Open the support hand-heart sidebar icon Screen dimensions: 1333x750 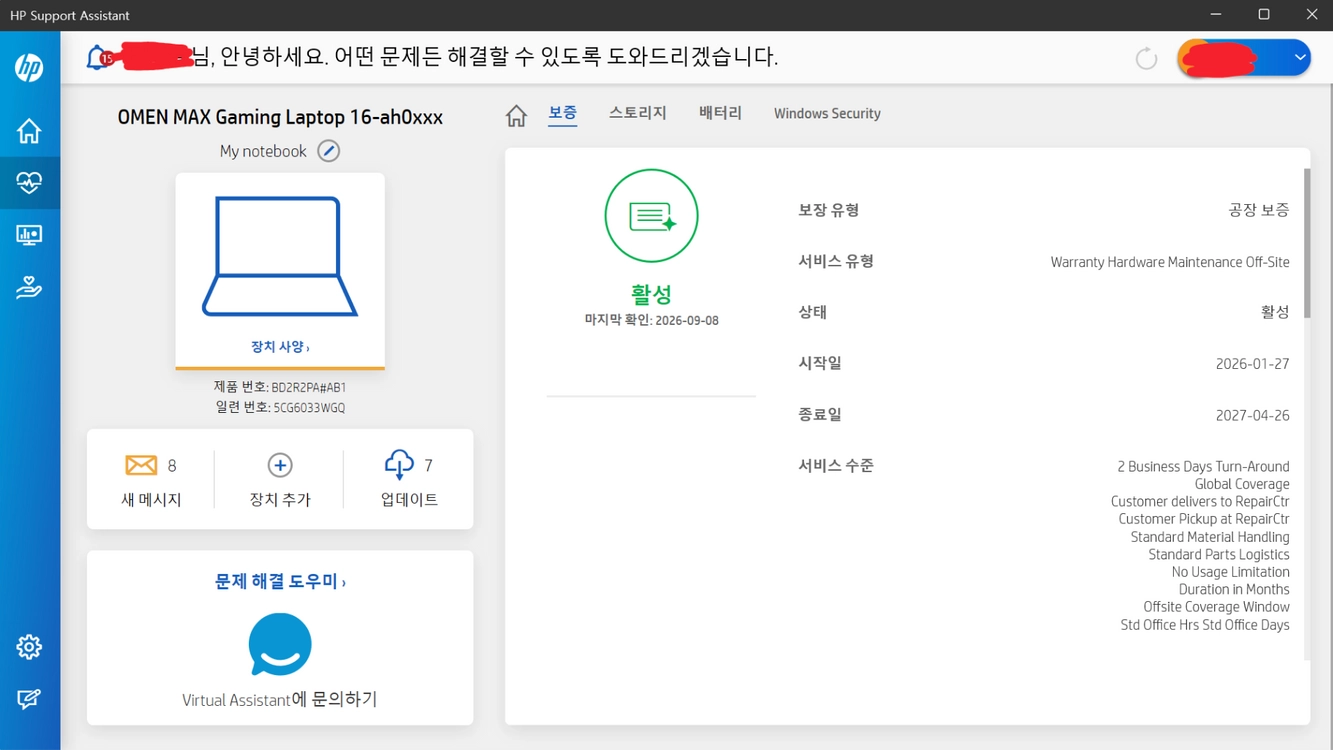click(29, 288)
